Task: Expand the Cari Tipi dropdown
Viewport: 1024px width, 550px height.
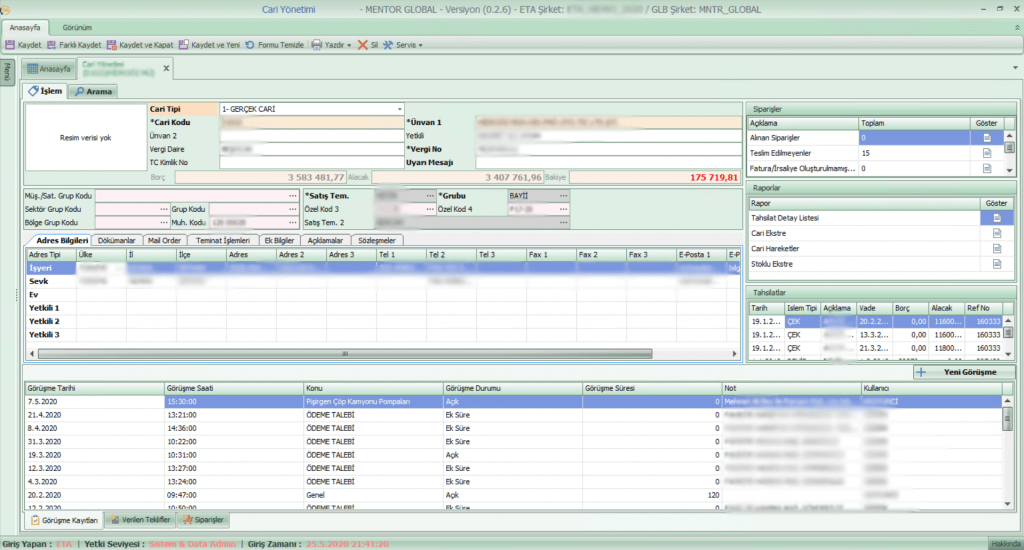Action: point(399,109)
